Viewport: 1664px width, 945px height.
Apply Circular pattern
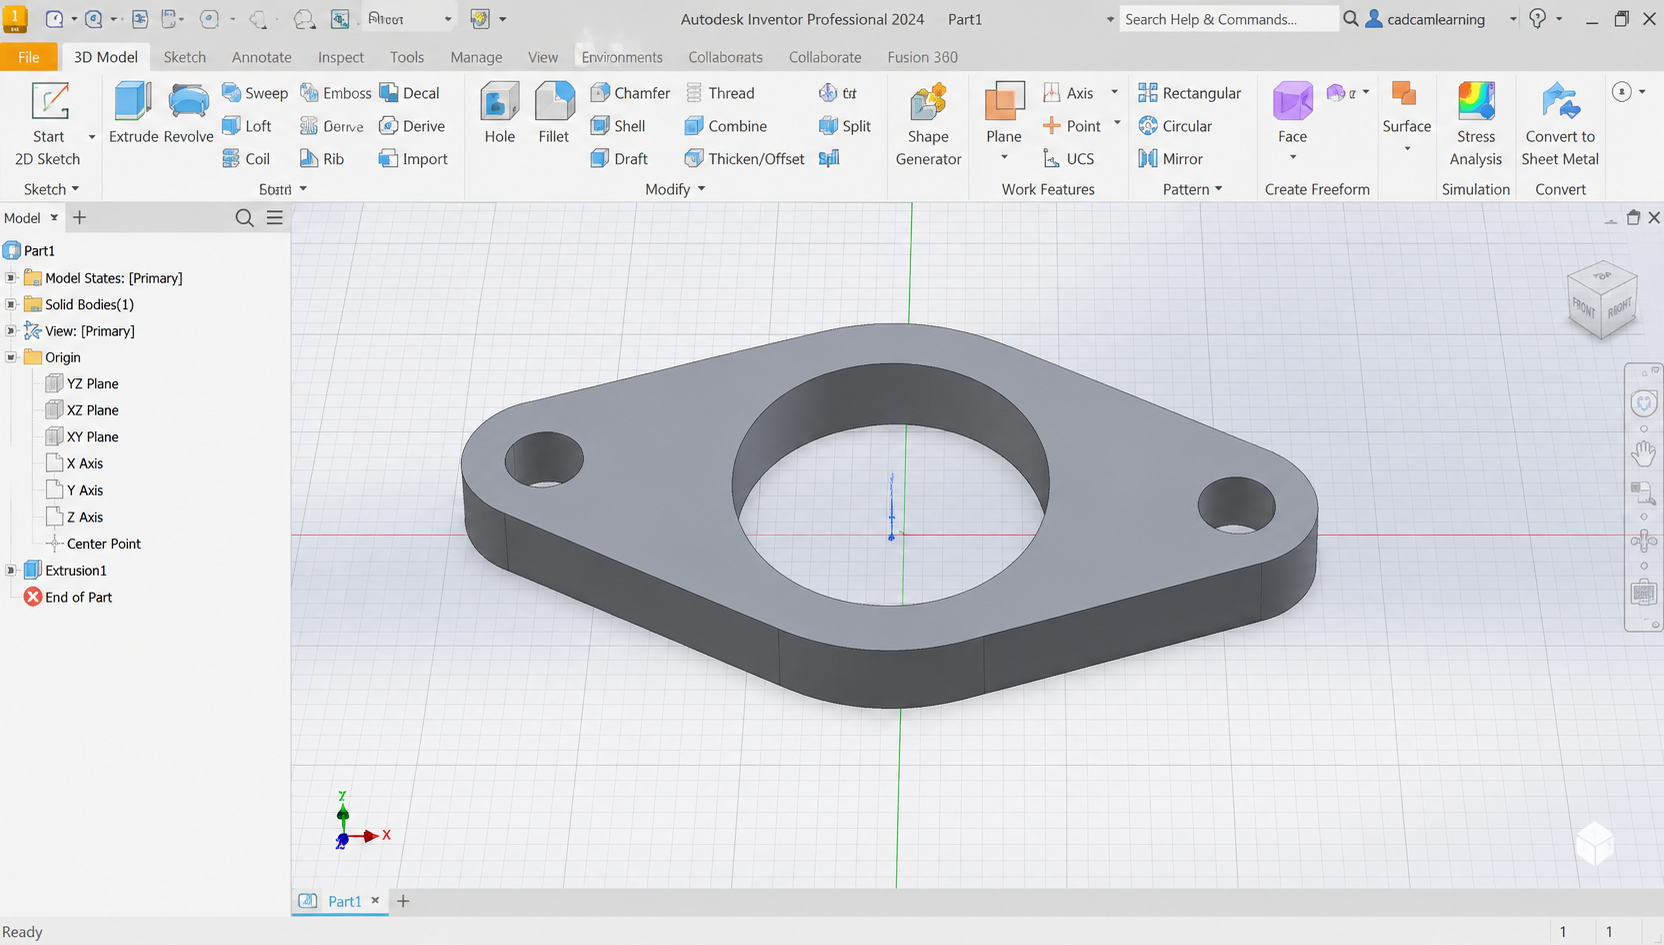tap(1175, 126)
